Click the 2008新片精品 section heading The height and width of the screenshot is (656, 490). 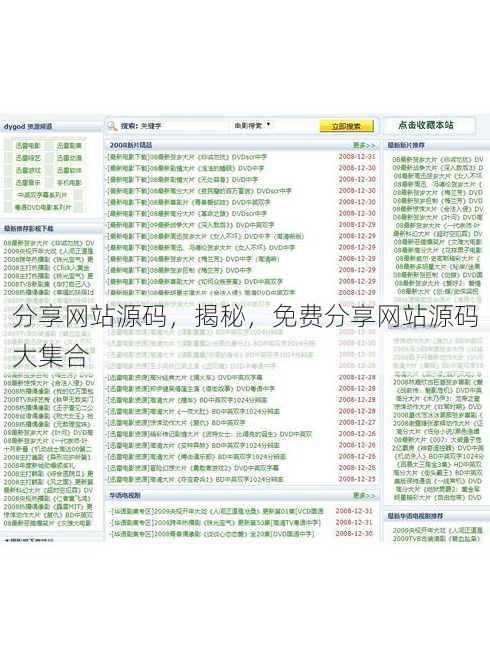click(x=131, y=145)
